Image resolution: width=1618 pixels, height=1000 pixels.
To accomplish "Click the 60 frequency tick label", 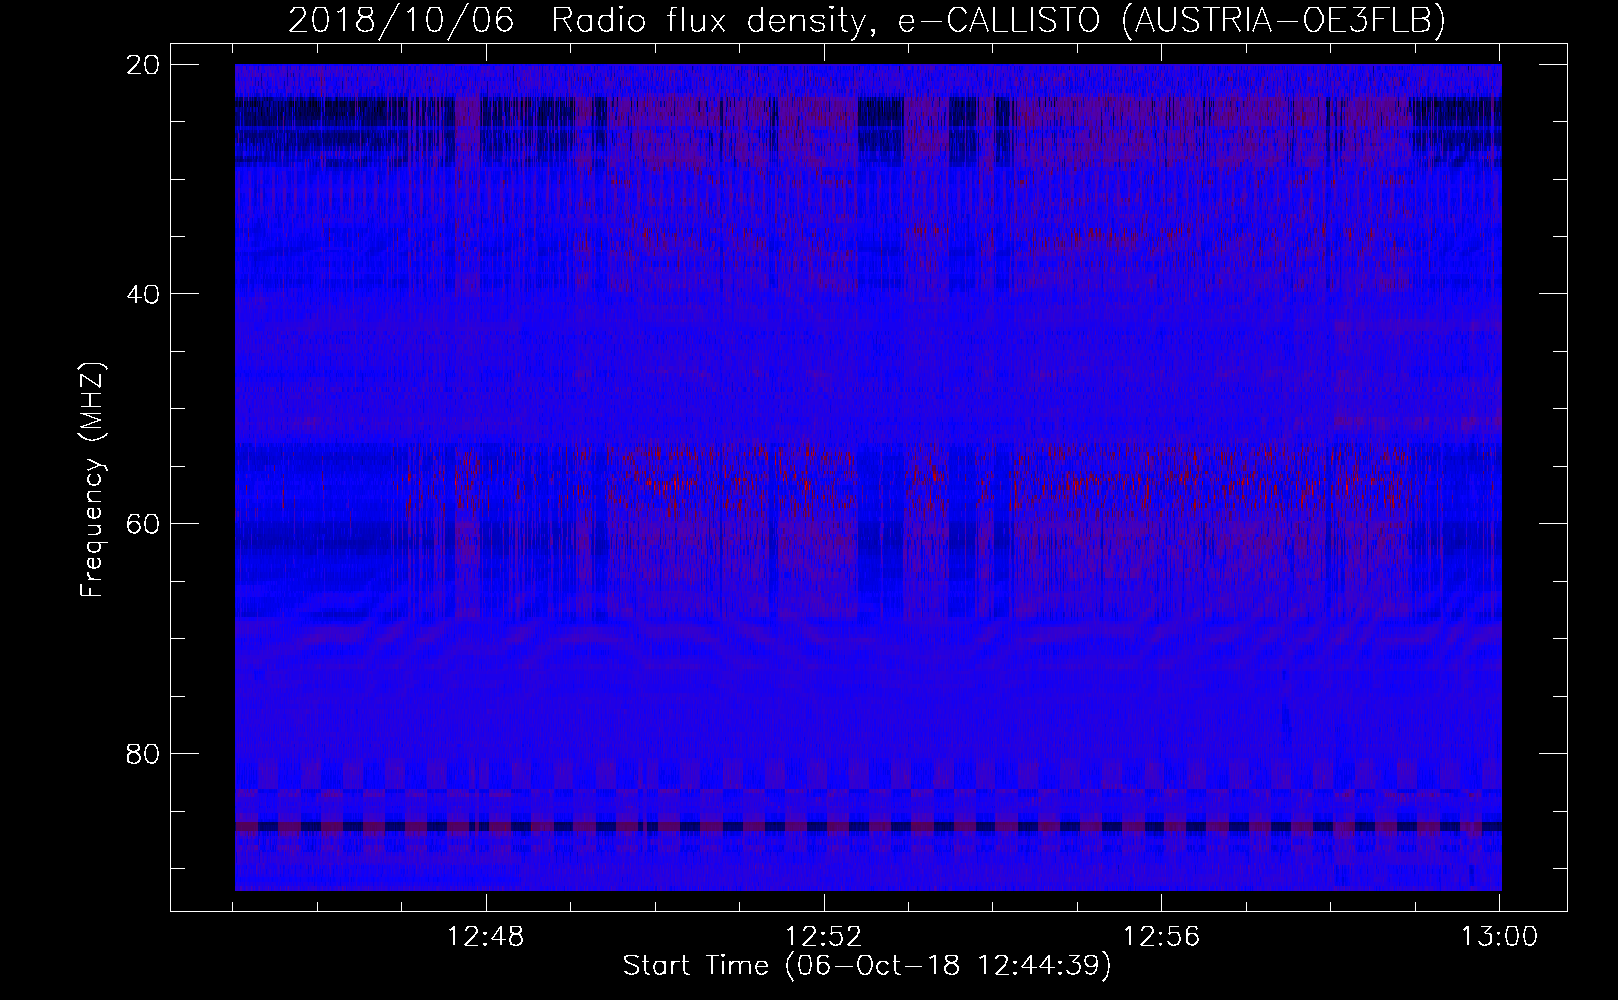I will pyautogui.click(x=143, y=523).
